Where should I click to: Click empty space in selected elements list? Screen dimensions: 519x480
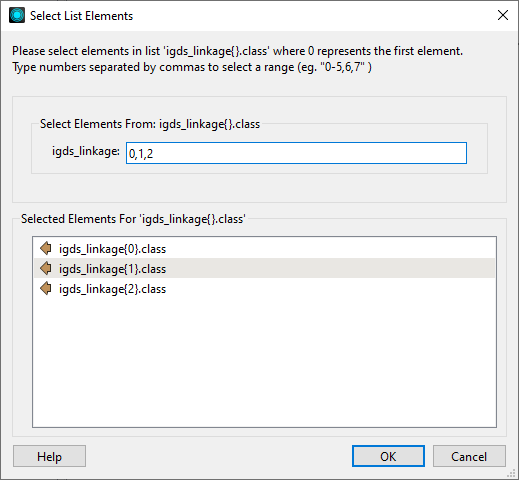pos(264,363)
